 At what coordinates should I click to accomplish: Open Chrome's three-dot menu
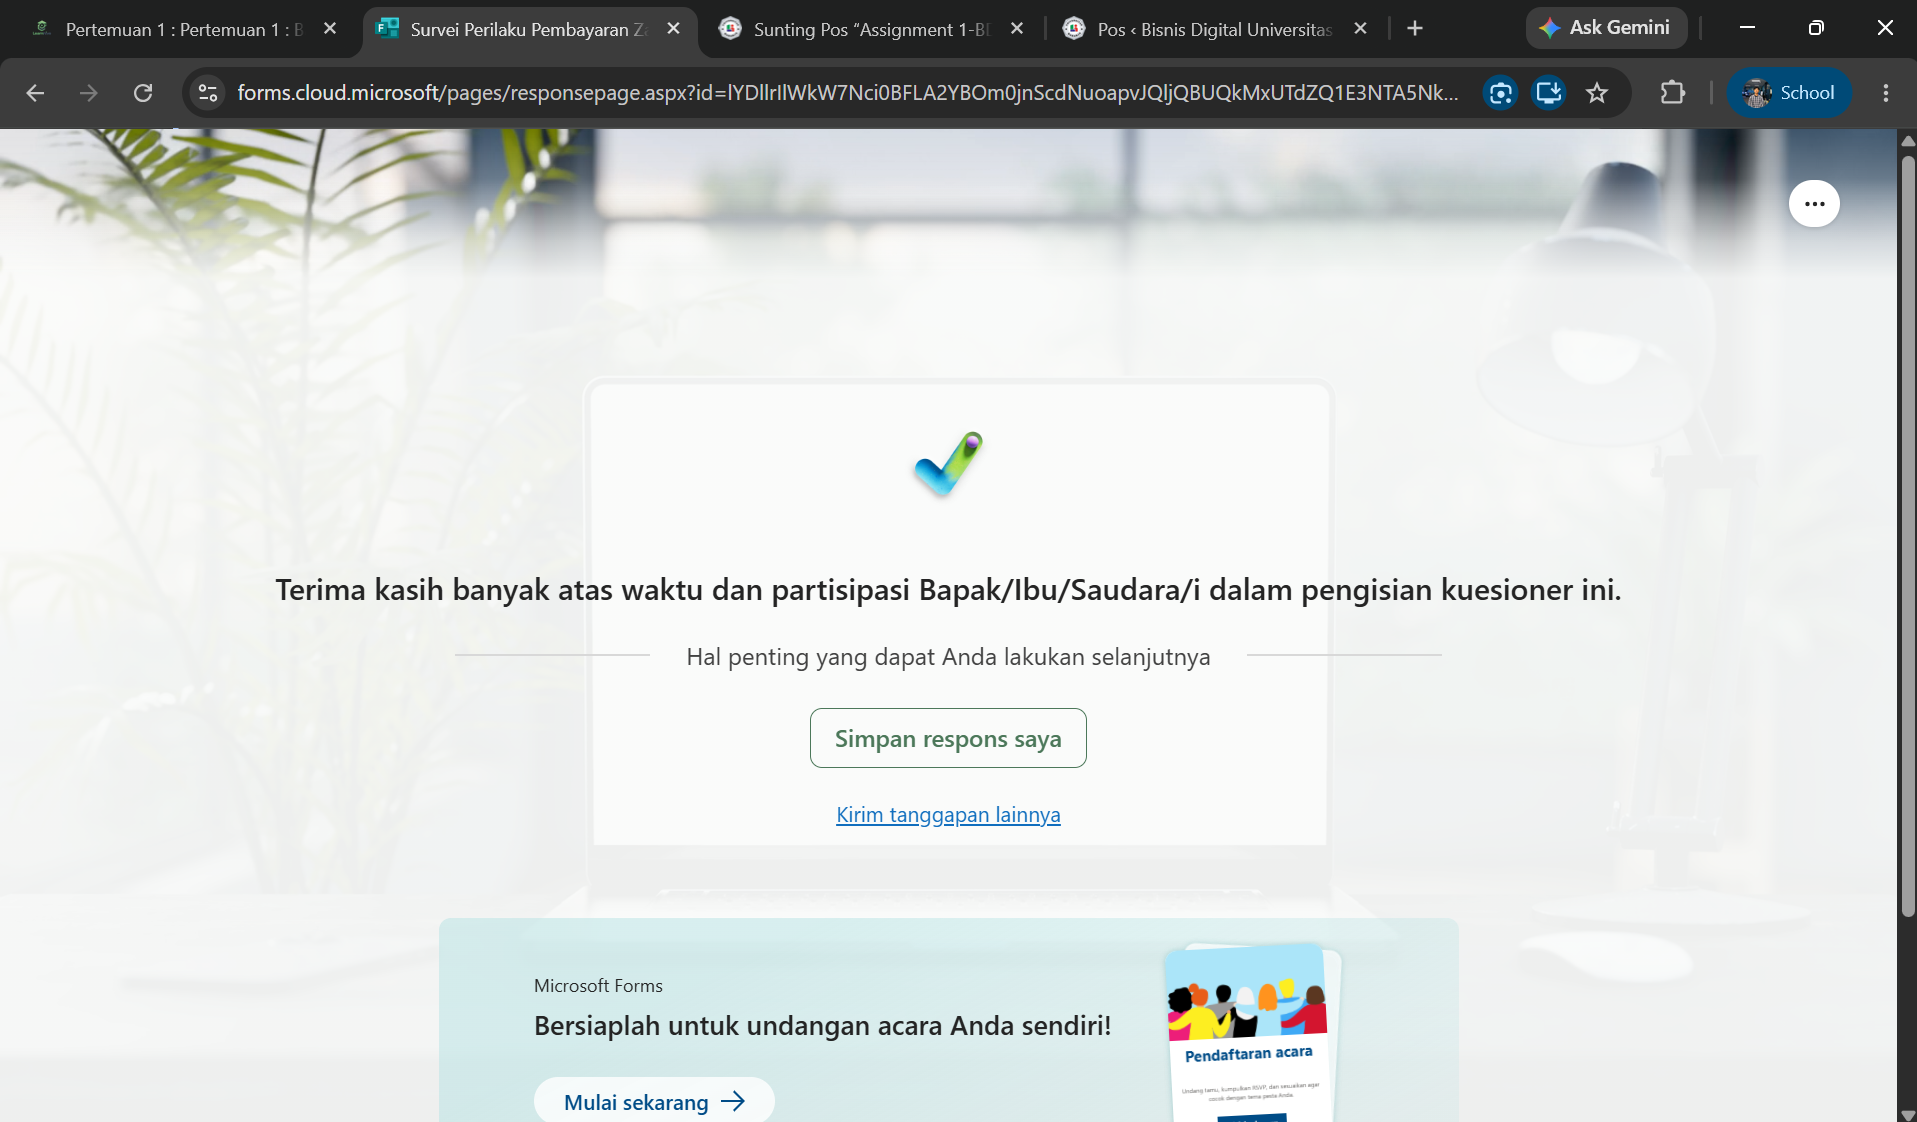1886,93
